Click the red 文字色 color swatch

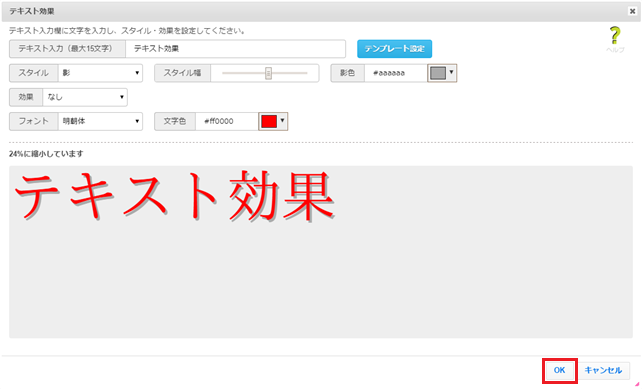[269, 122]
